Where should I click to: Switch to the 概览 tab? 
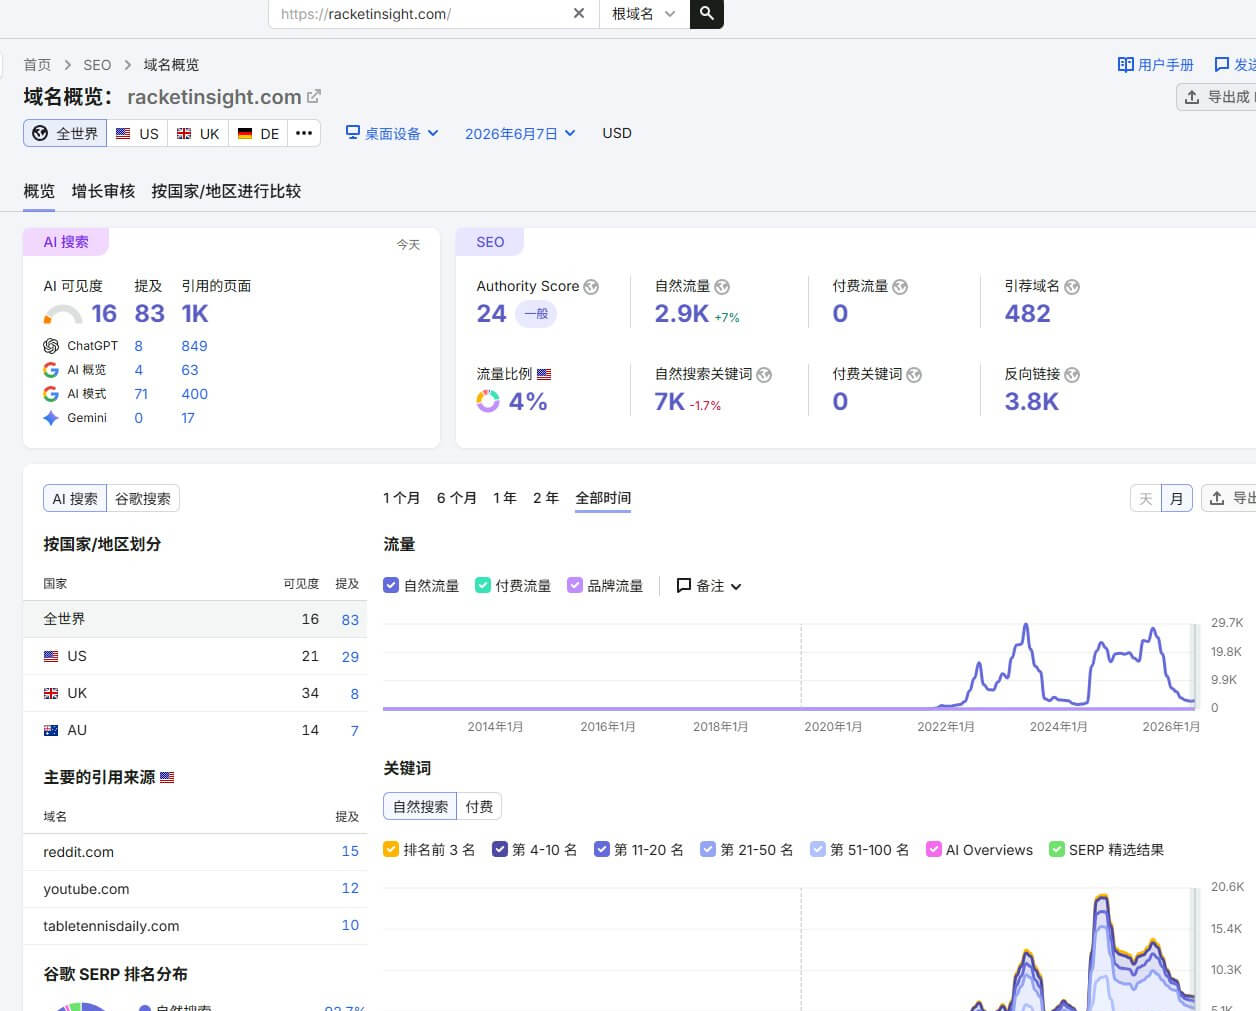click(x=39, y=191)
